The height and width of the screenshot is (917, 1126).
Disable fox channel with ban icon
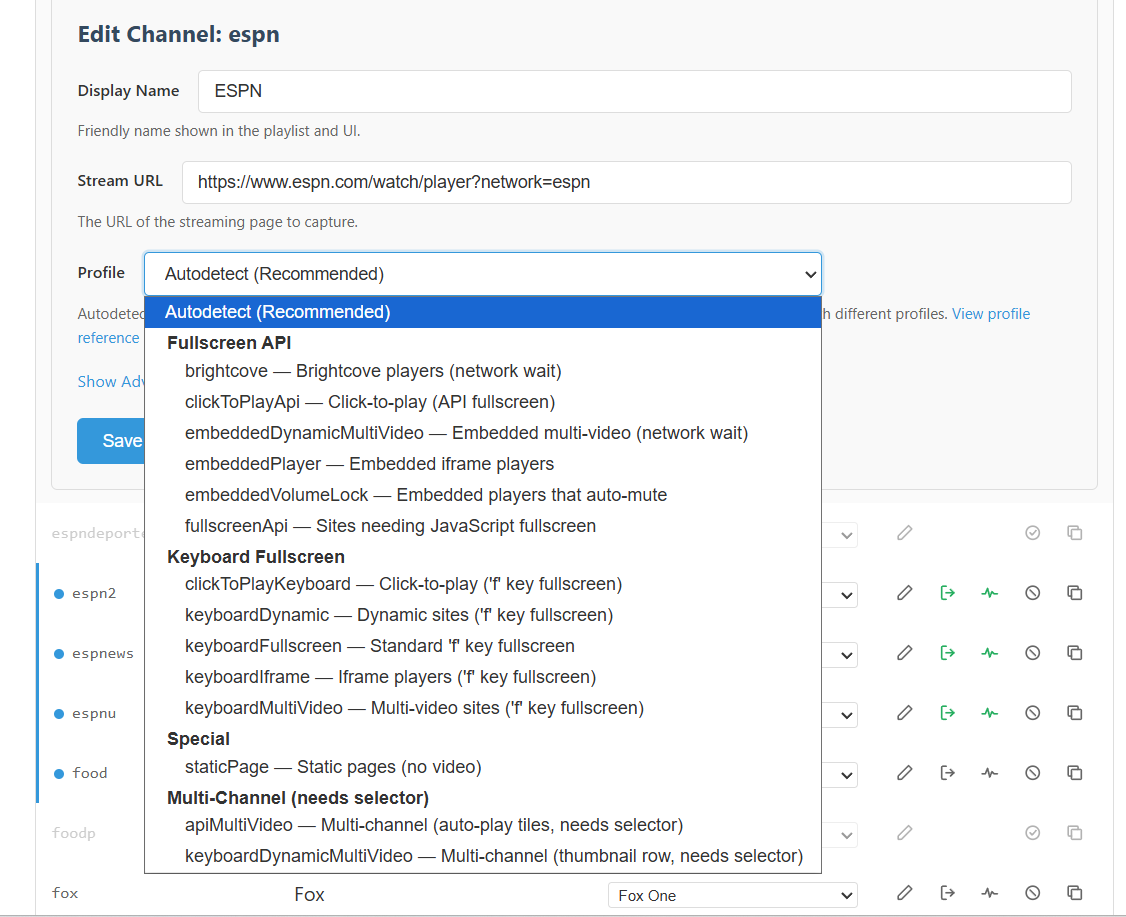click(1033, 893)
